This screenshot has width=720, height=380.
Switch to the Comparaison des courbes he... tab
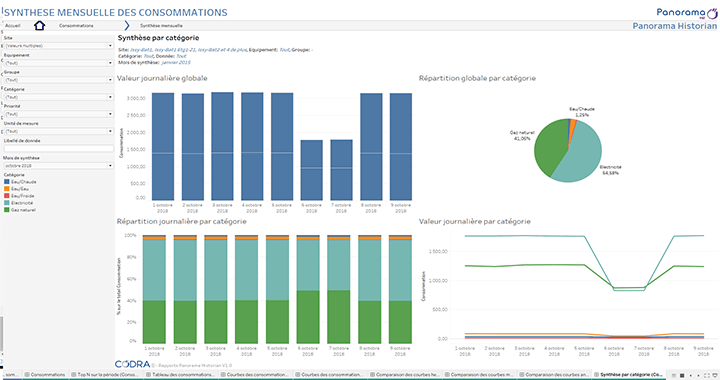click(405, 375)
